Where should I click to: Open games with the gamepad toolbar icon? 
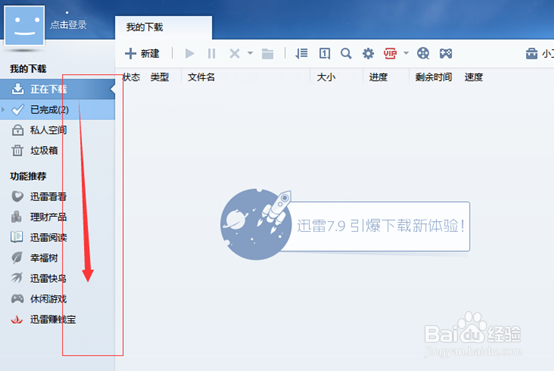446,53
